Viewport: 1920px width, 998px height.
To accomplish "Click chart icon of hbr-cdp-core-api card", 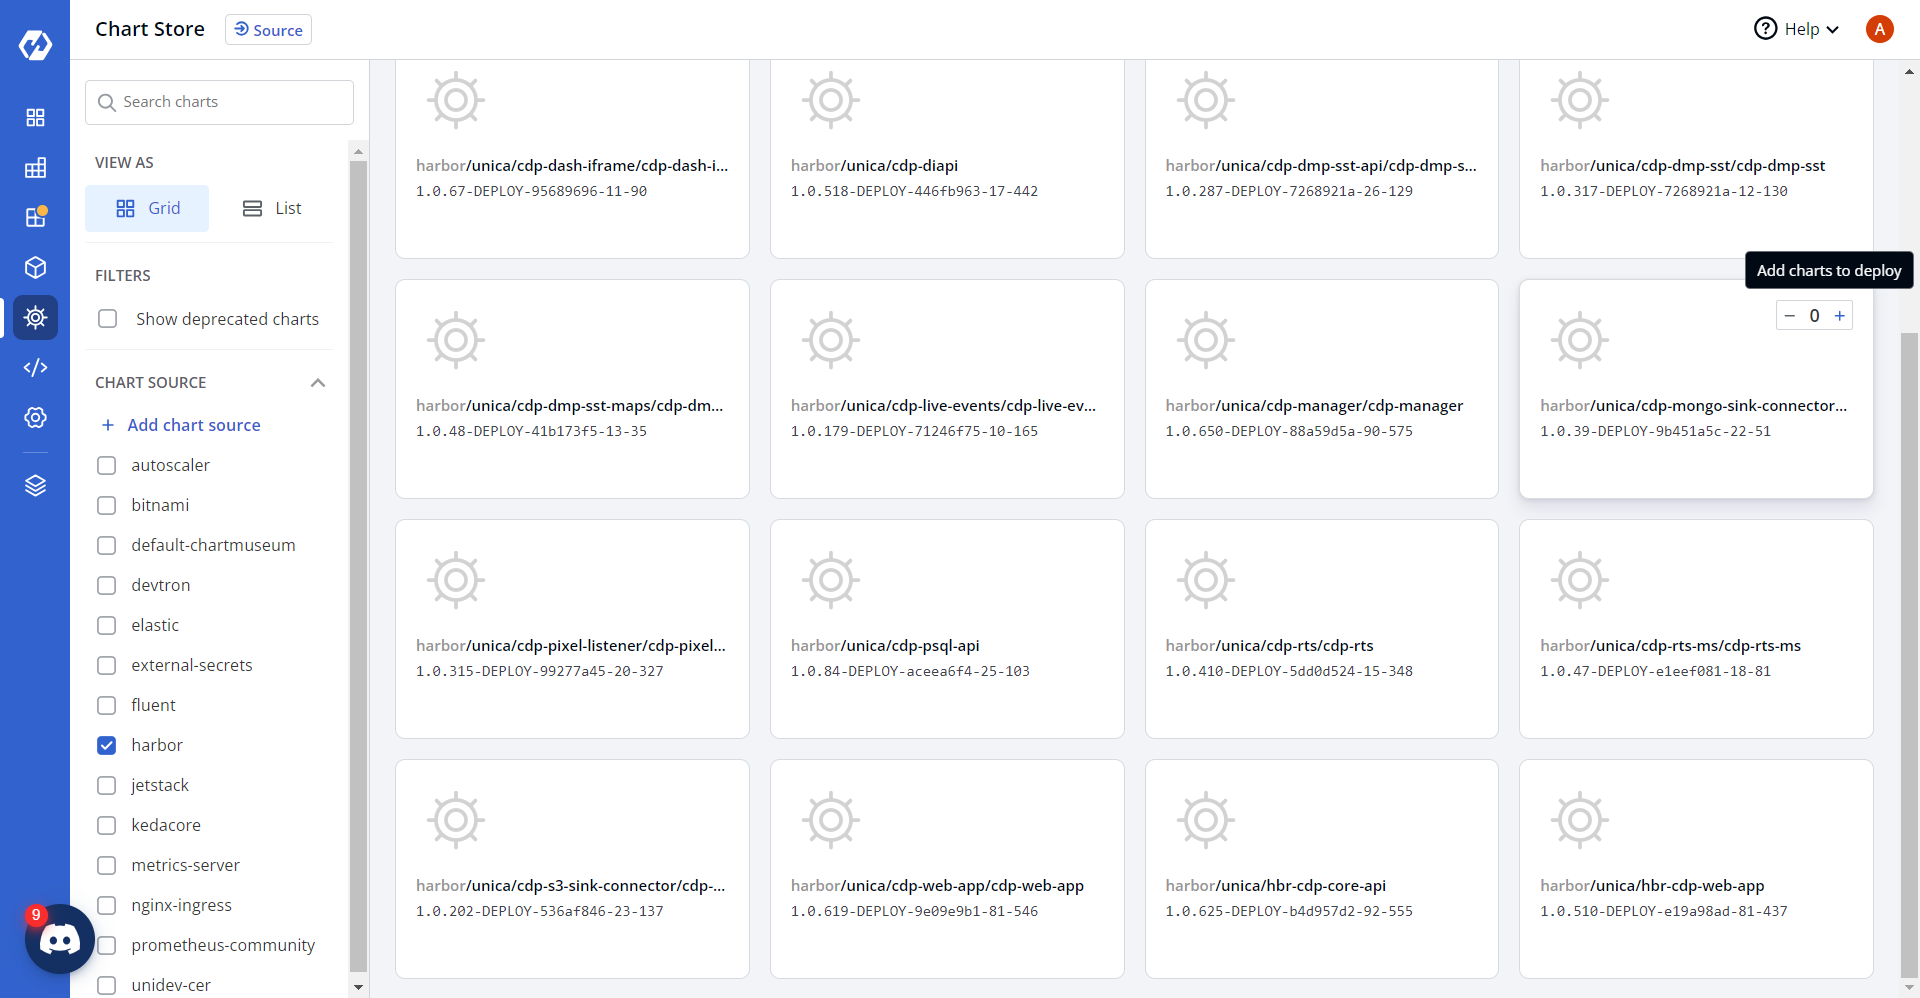I will point(1206,820).
